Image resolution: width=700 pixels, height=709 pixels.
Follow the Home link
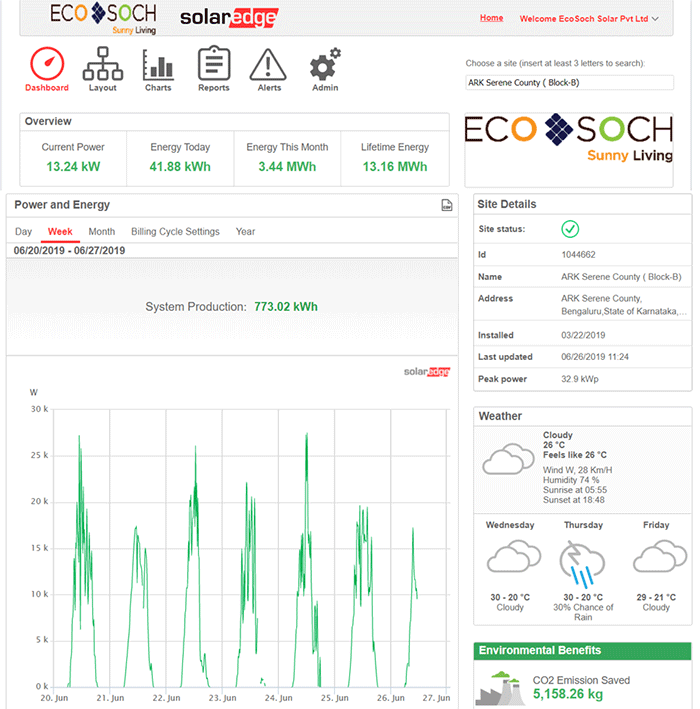[492, 18]
